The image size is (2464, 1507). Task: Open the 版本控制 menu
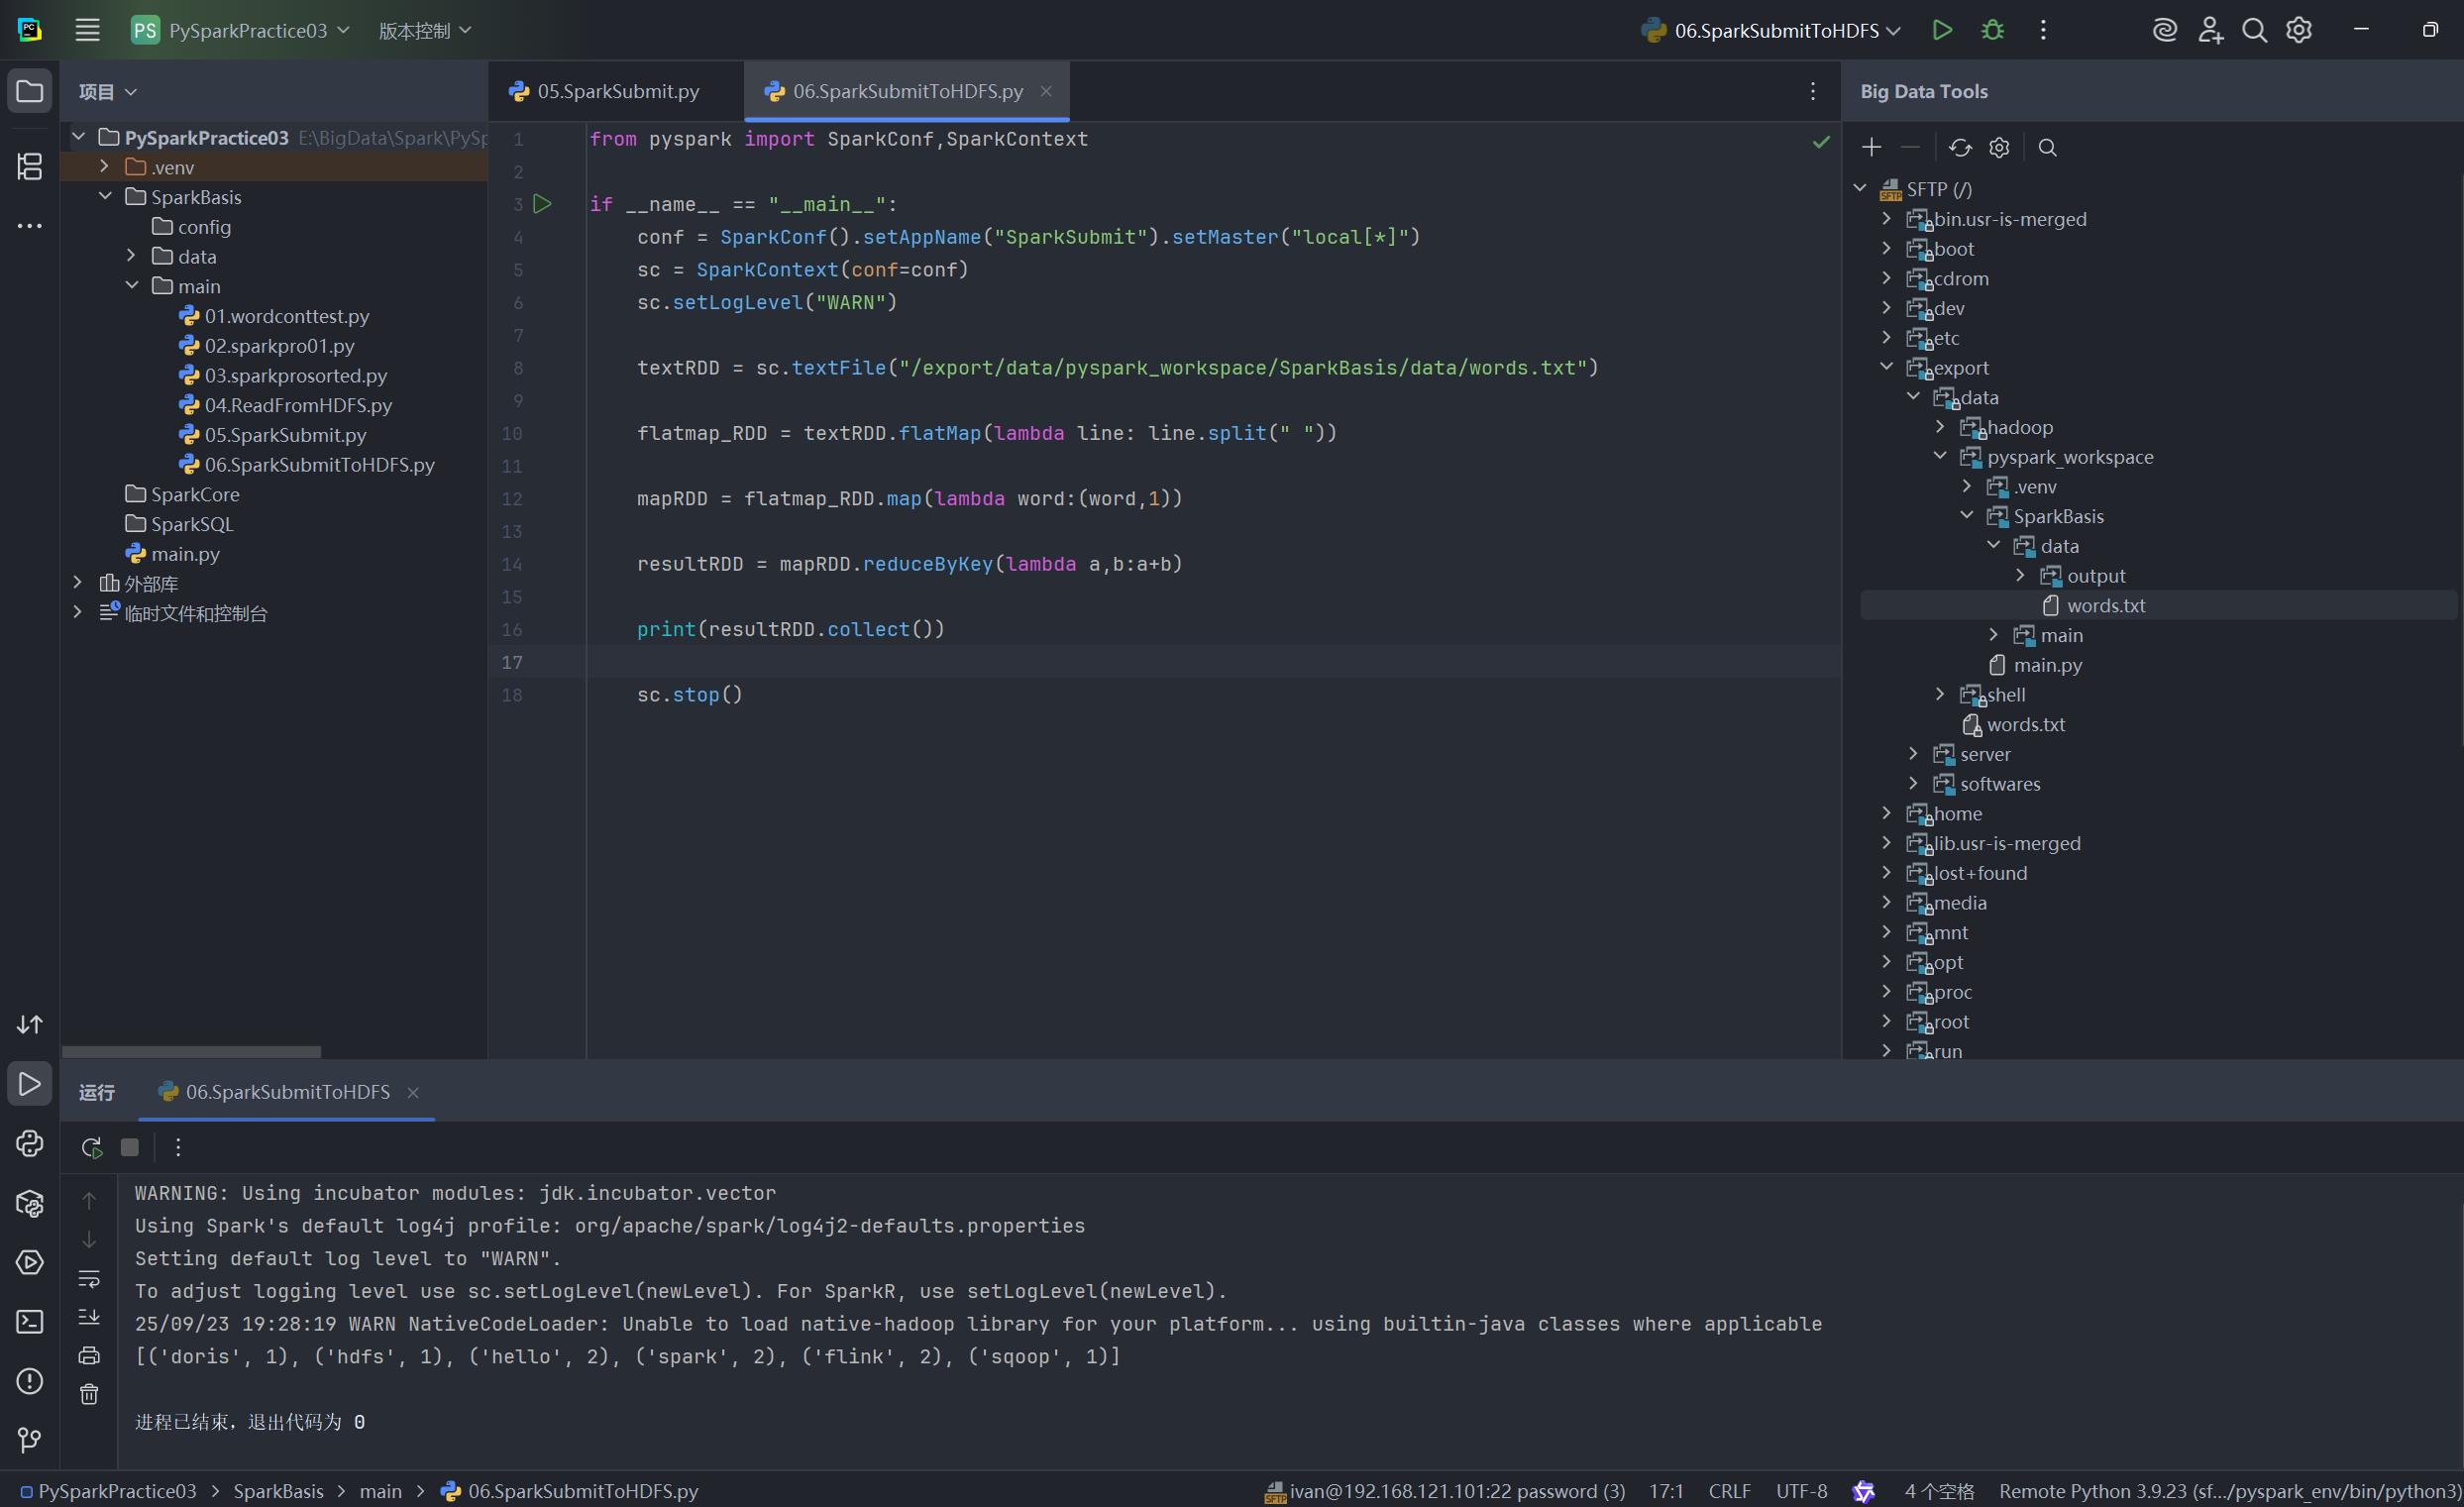pos(424,31)
